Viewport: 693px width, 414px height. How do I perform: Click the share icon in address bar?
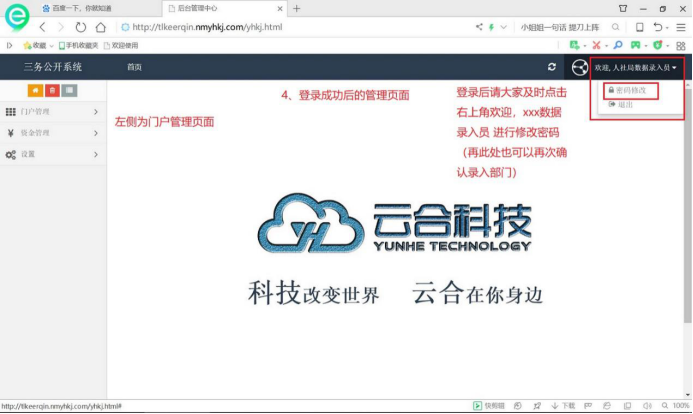479,27
